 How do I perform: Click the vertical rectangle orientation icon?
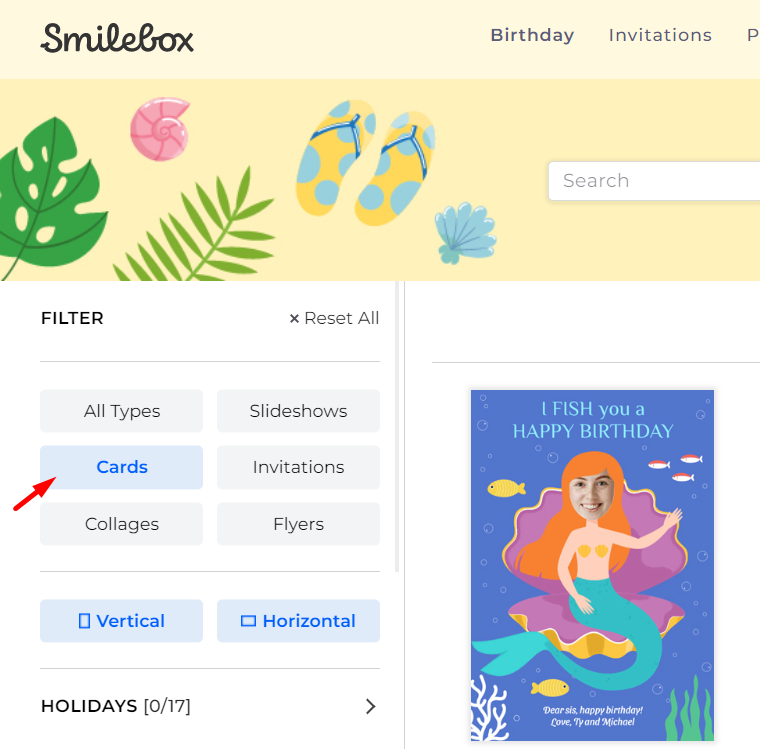[x=84, y=621]
